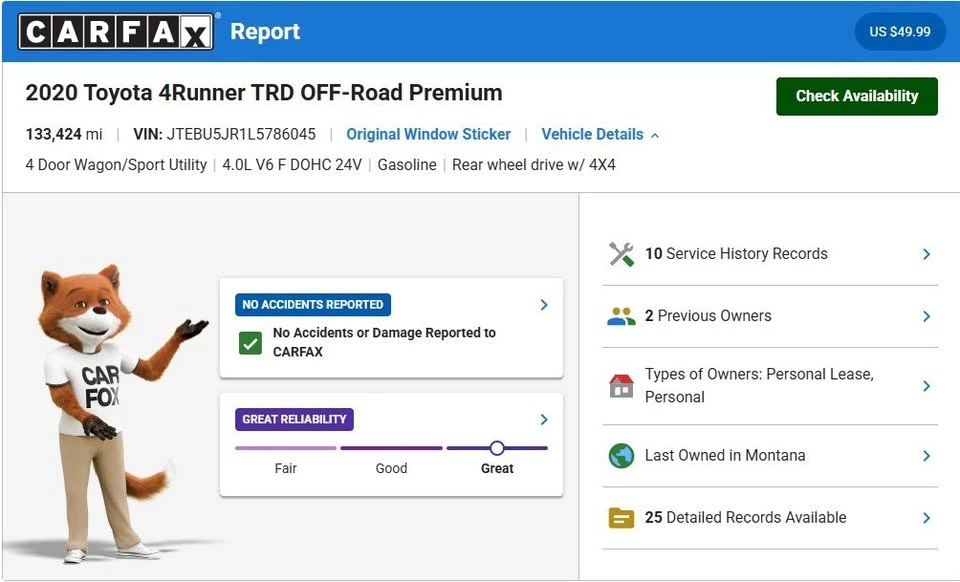Image resolution: width=960 pixels, height=582 pixels.
Task: Click the 2020 Toyota 4Runner title
Action: point(264,92)
